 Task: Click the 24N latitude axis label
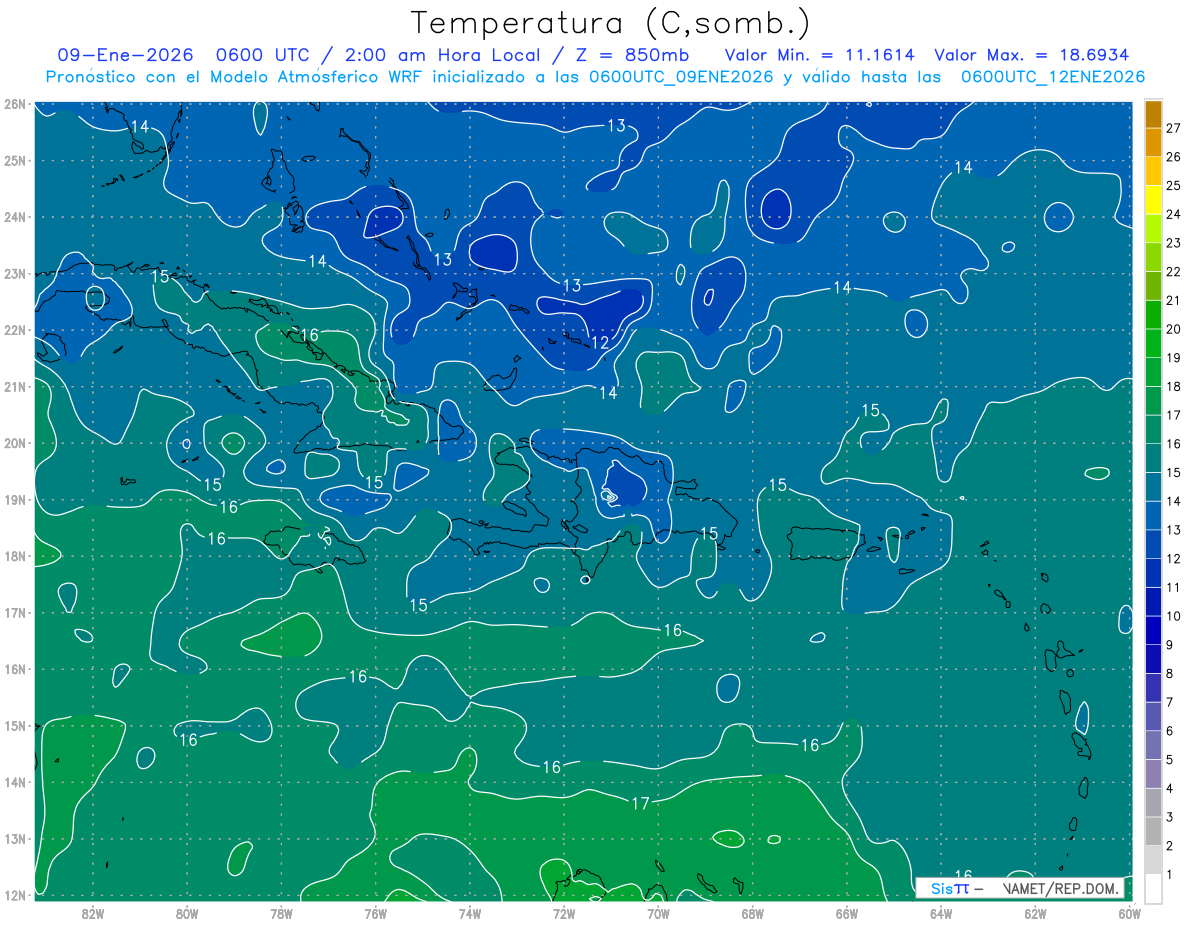14,217
